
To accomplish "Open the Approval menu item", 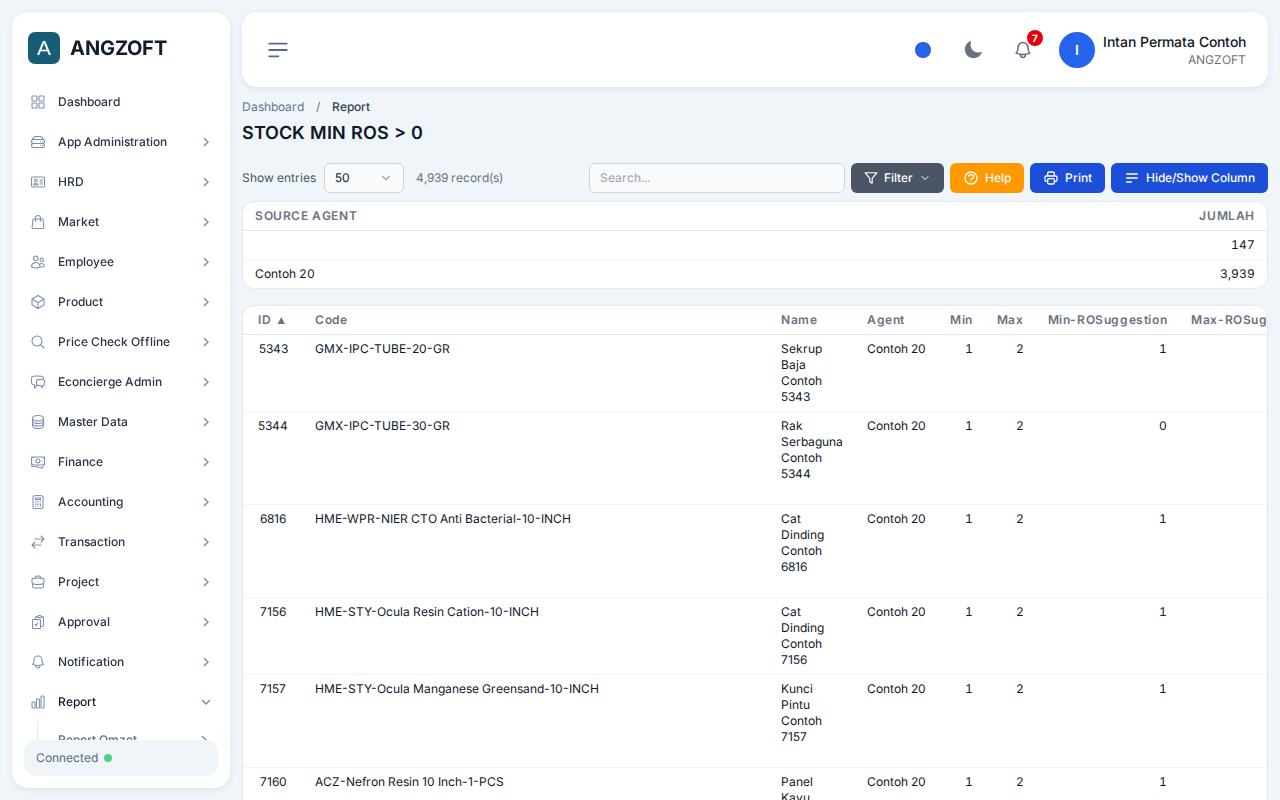I will click(121, 622).
